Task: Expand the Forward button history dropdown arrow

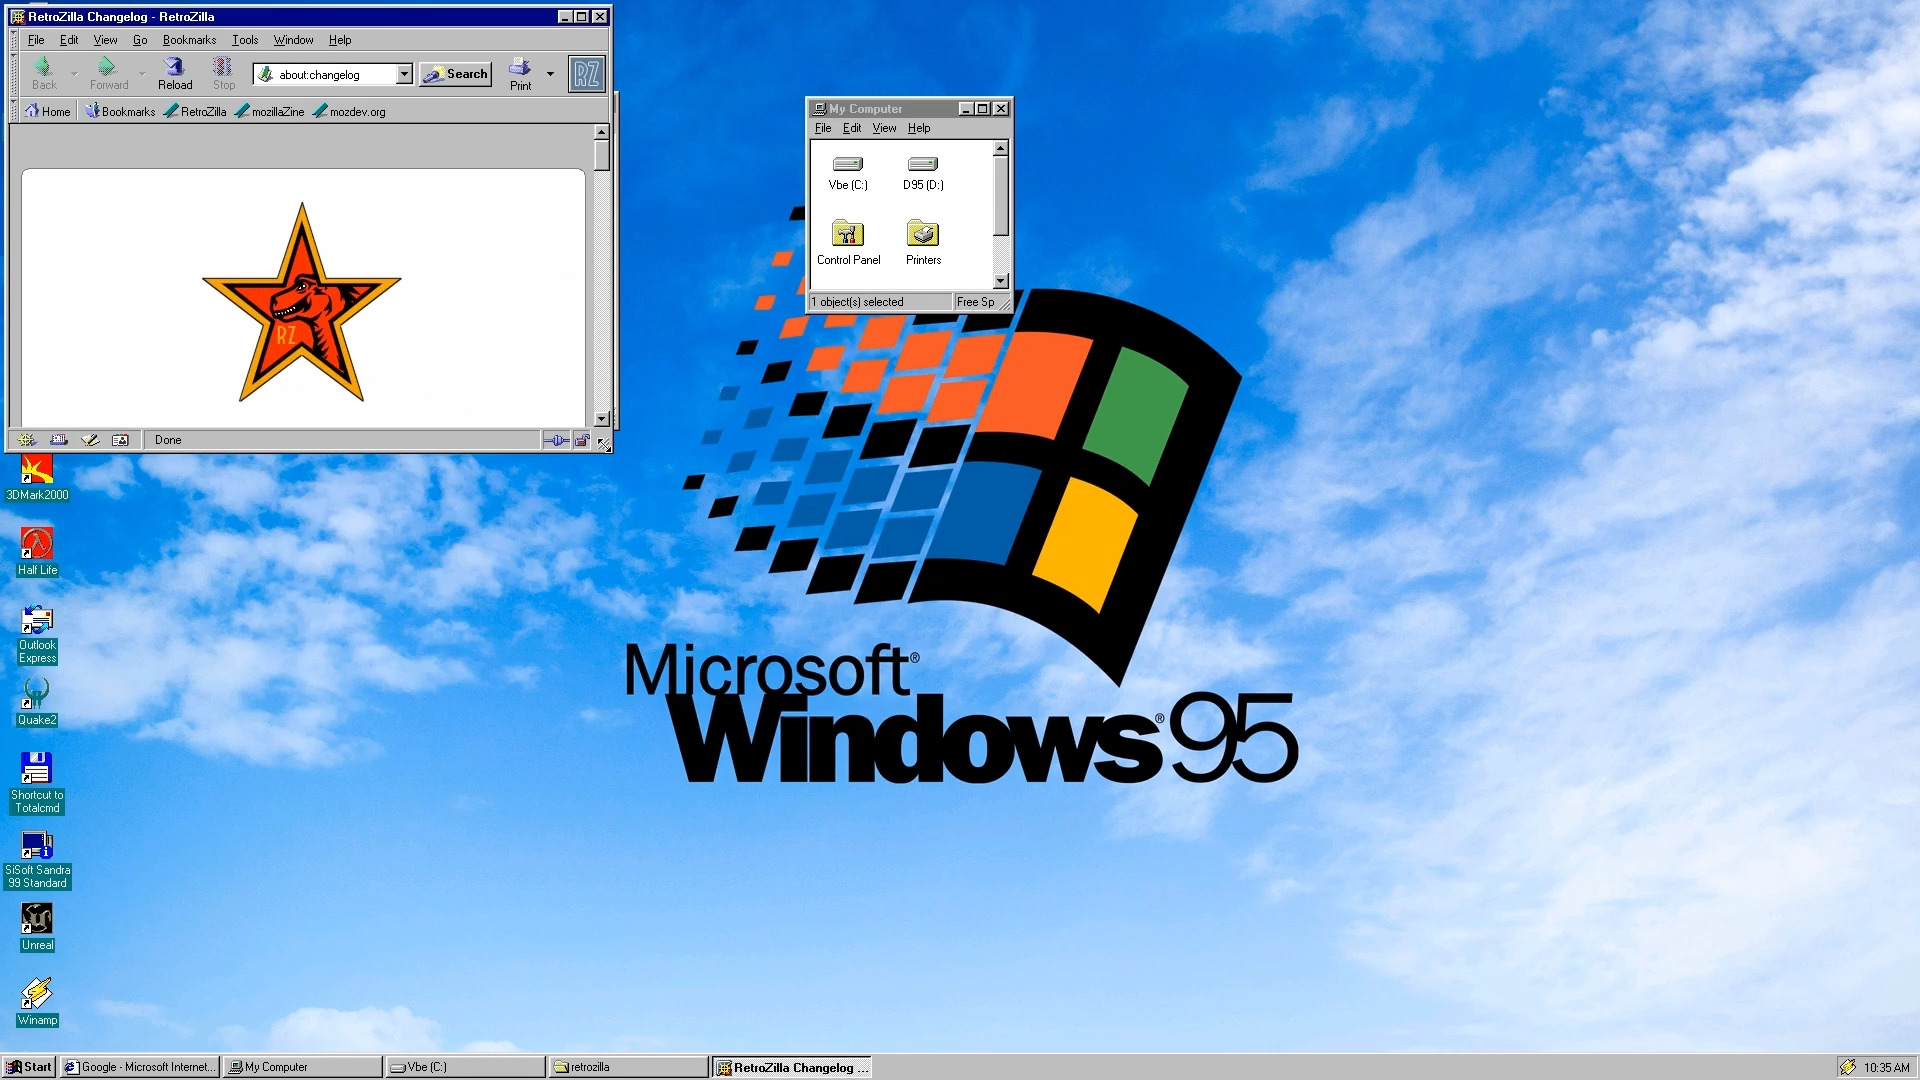Action: 142,74
